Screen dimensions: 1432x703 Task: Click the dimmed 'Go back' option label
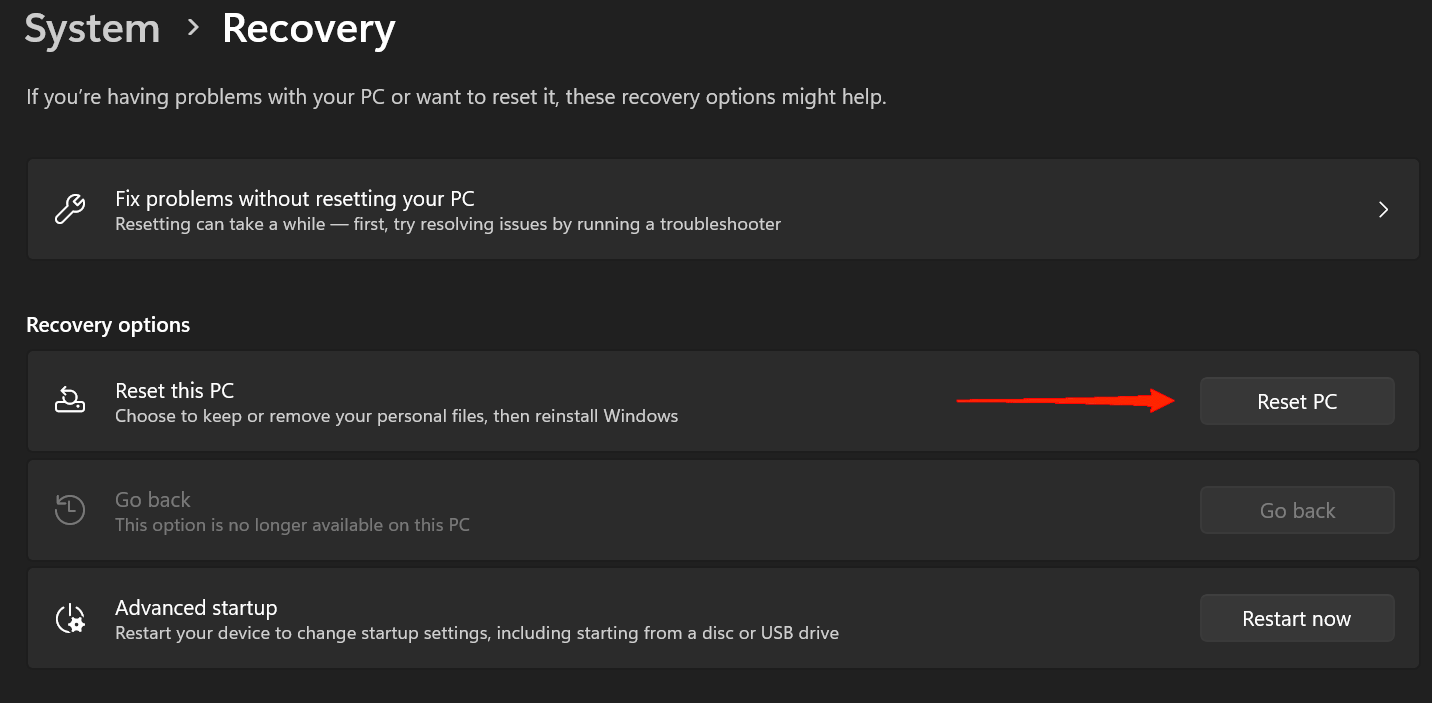pos(153,499)
